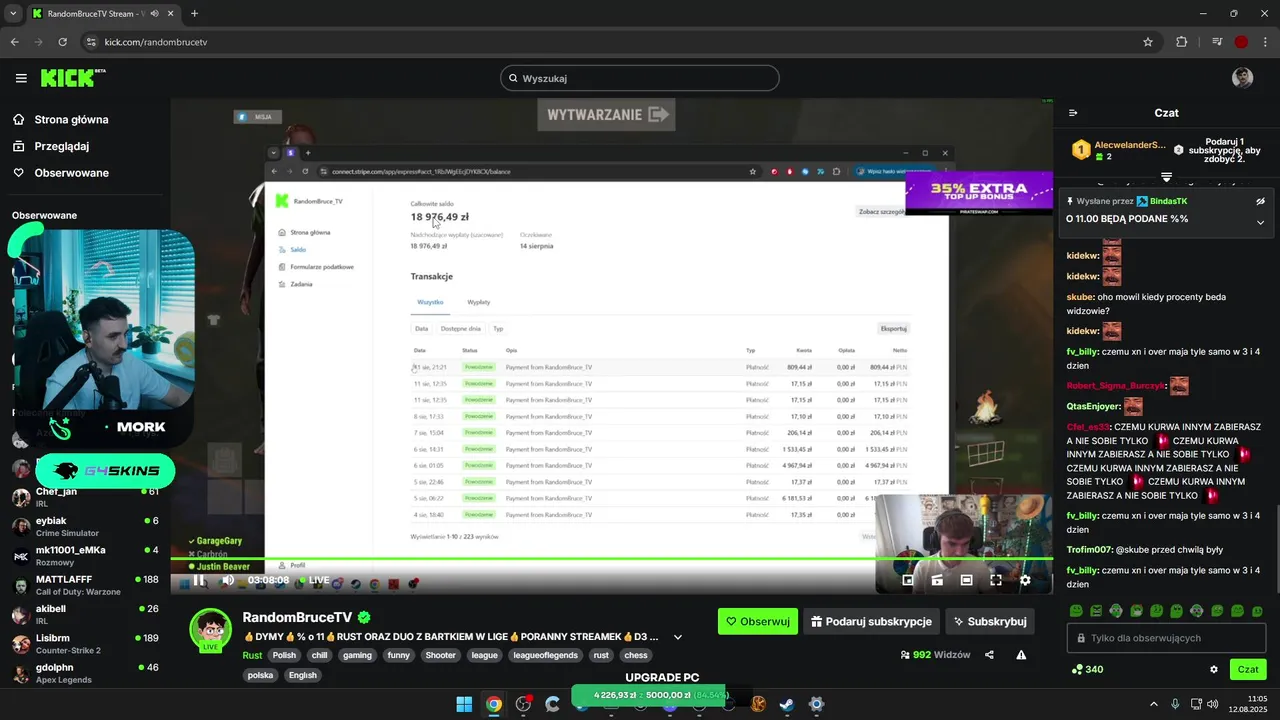Click chat input Tylko dla obserwujących

click(1166, 638)
